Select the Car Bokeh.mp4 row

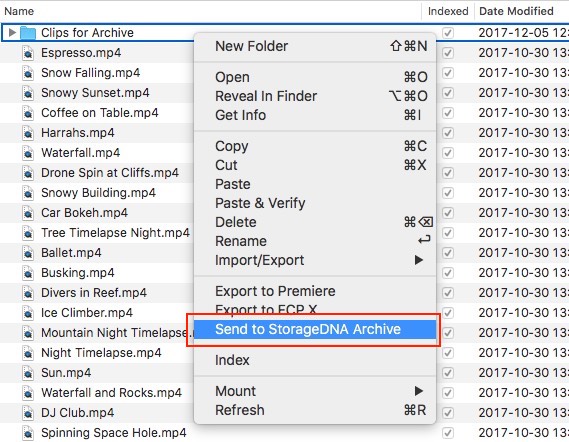(x=284, y=213)
